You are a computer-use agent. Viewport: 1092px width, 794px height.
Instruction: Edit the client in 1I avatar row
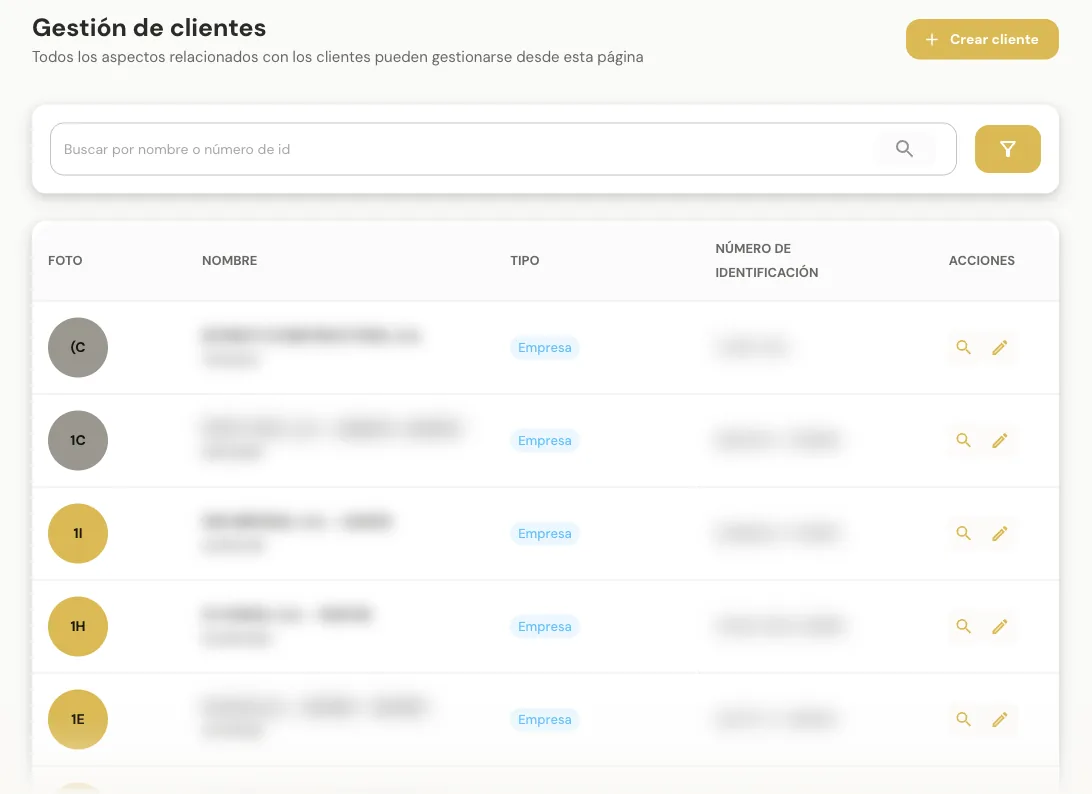click(x=999, y=533)
